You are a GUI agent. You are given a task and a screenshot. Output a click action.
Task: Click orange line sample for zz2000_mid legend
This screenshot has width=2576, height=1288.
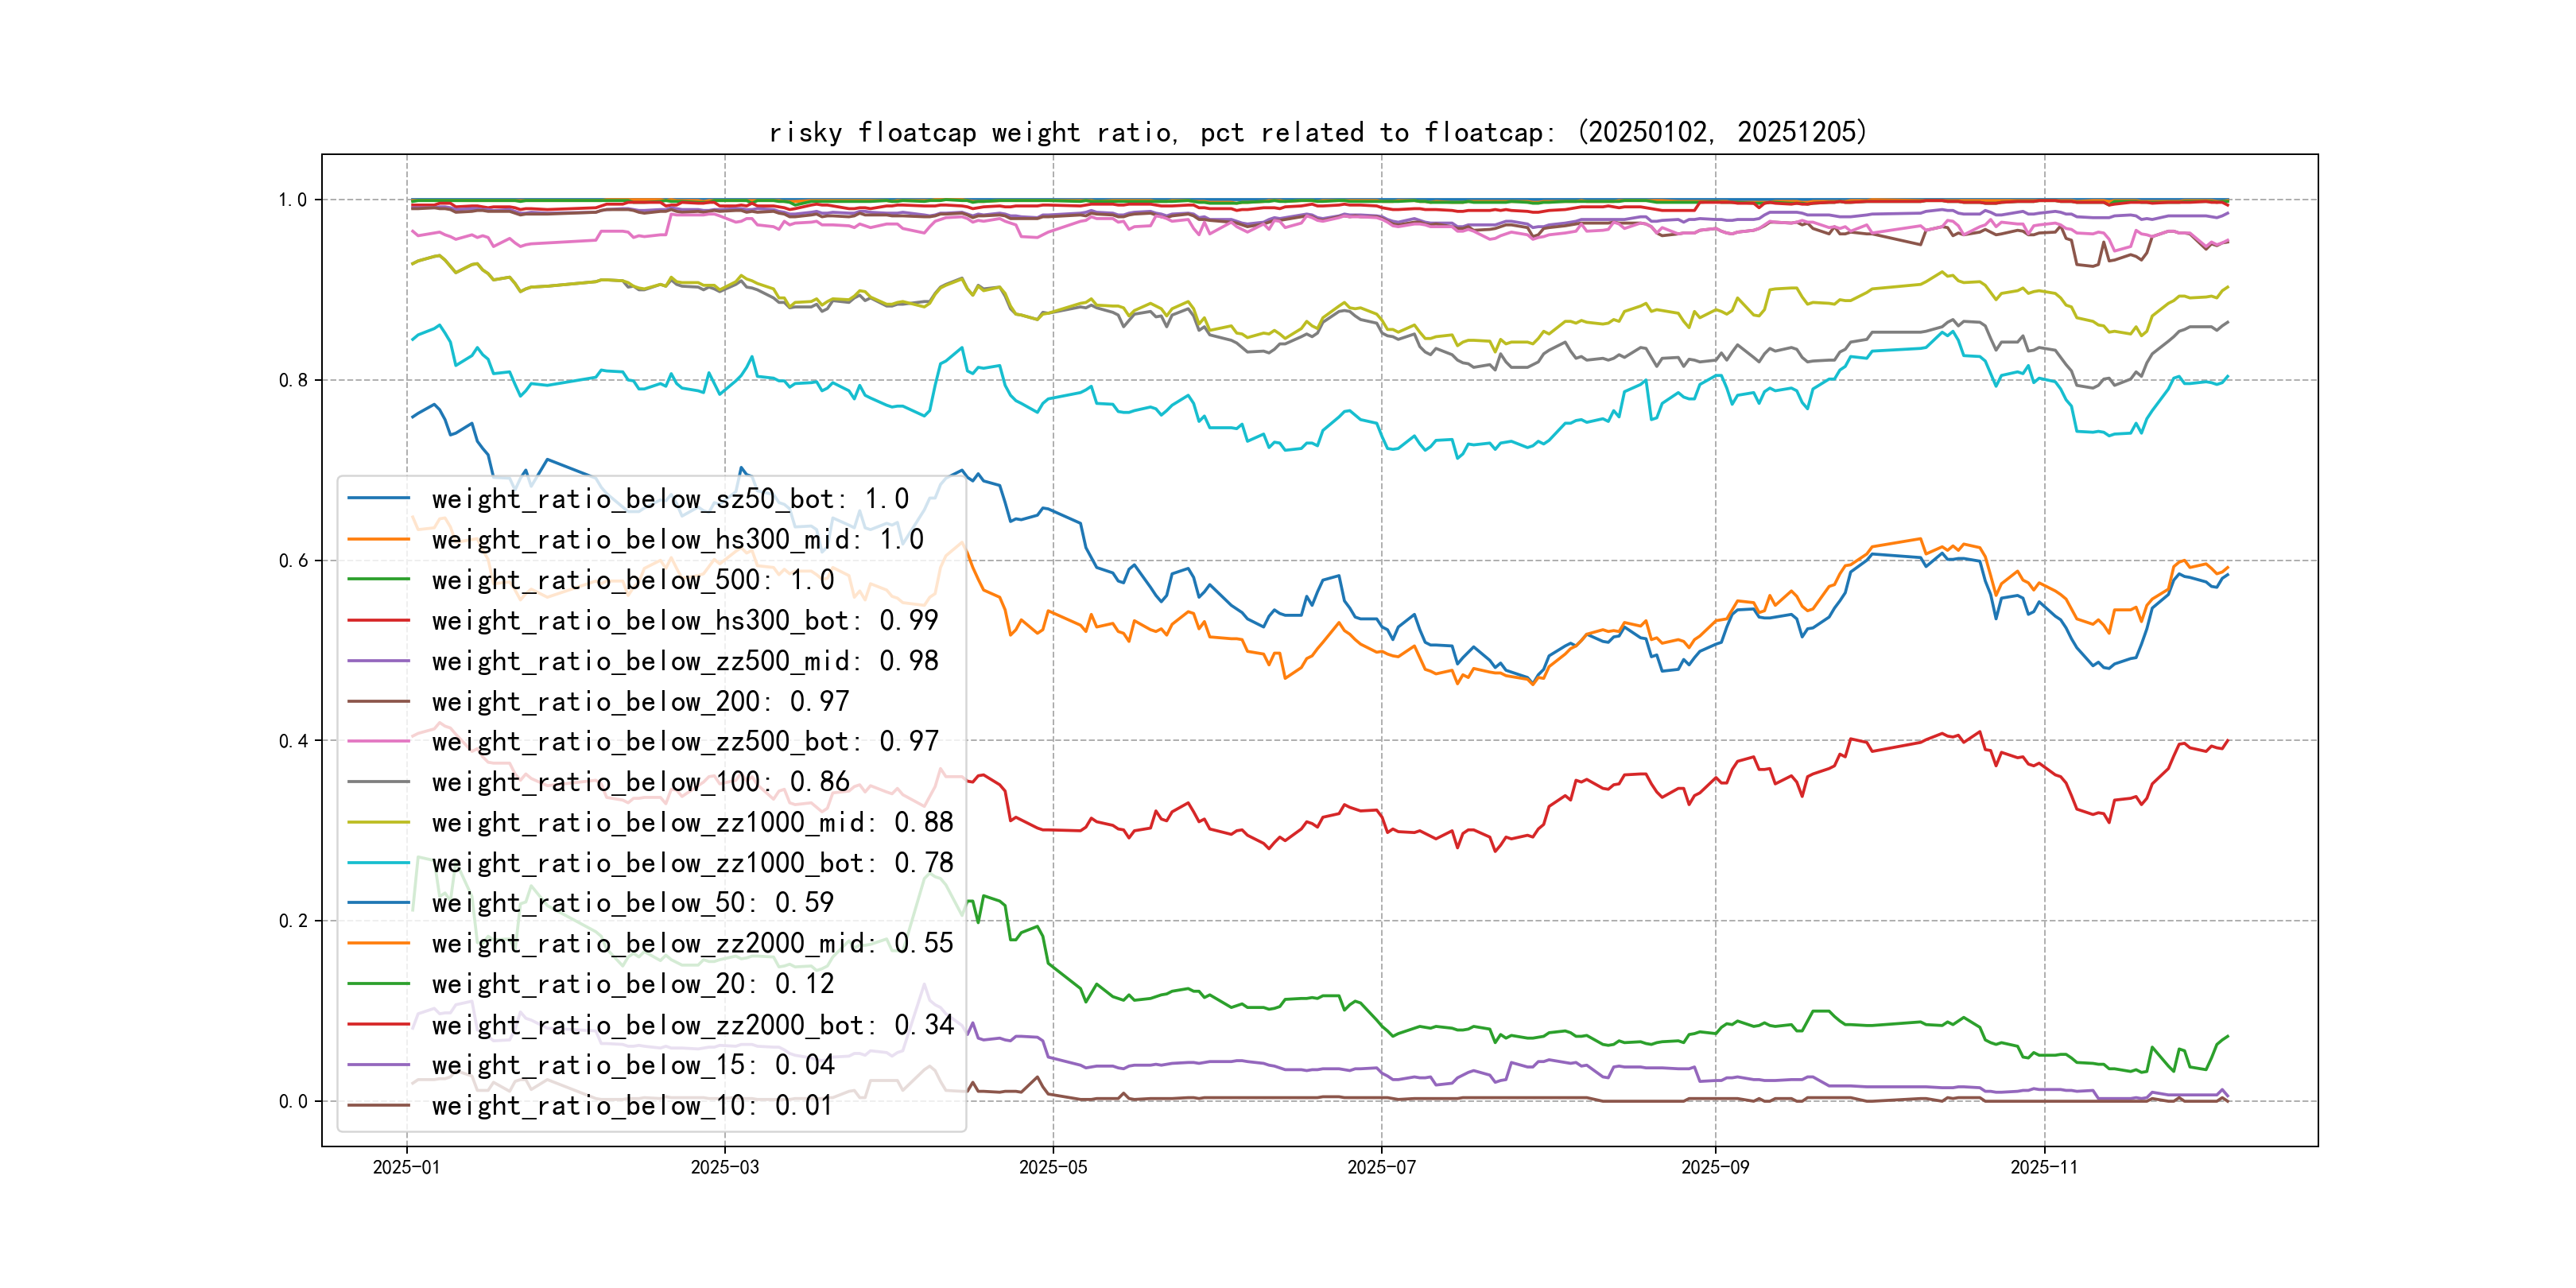click(x=378, y=944)
